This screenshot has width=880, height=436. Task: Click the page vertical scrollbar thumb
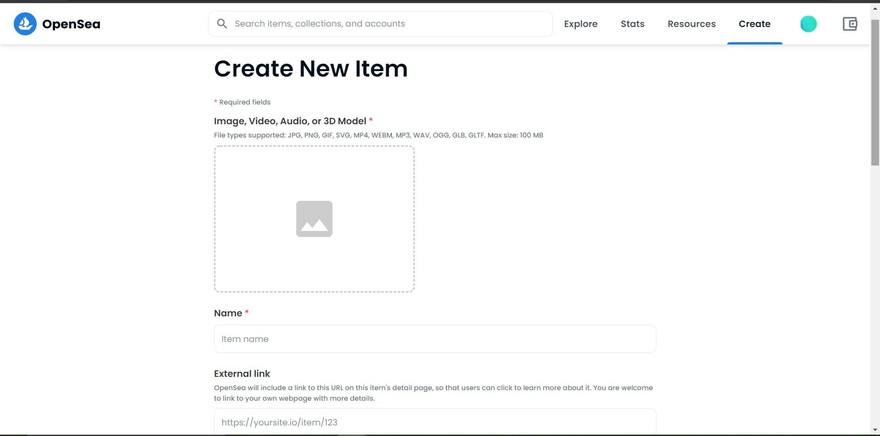point(875,90)
